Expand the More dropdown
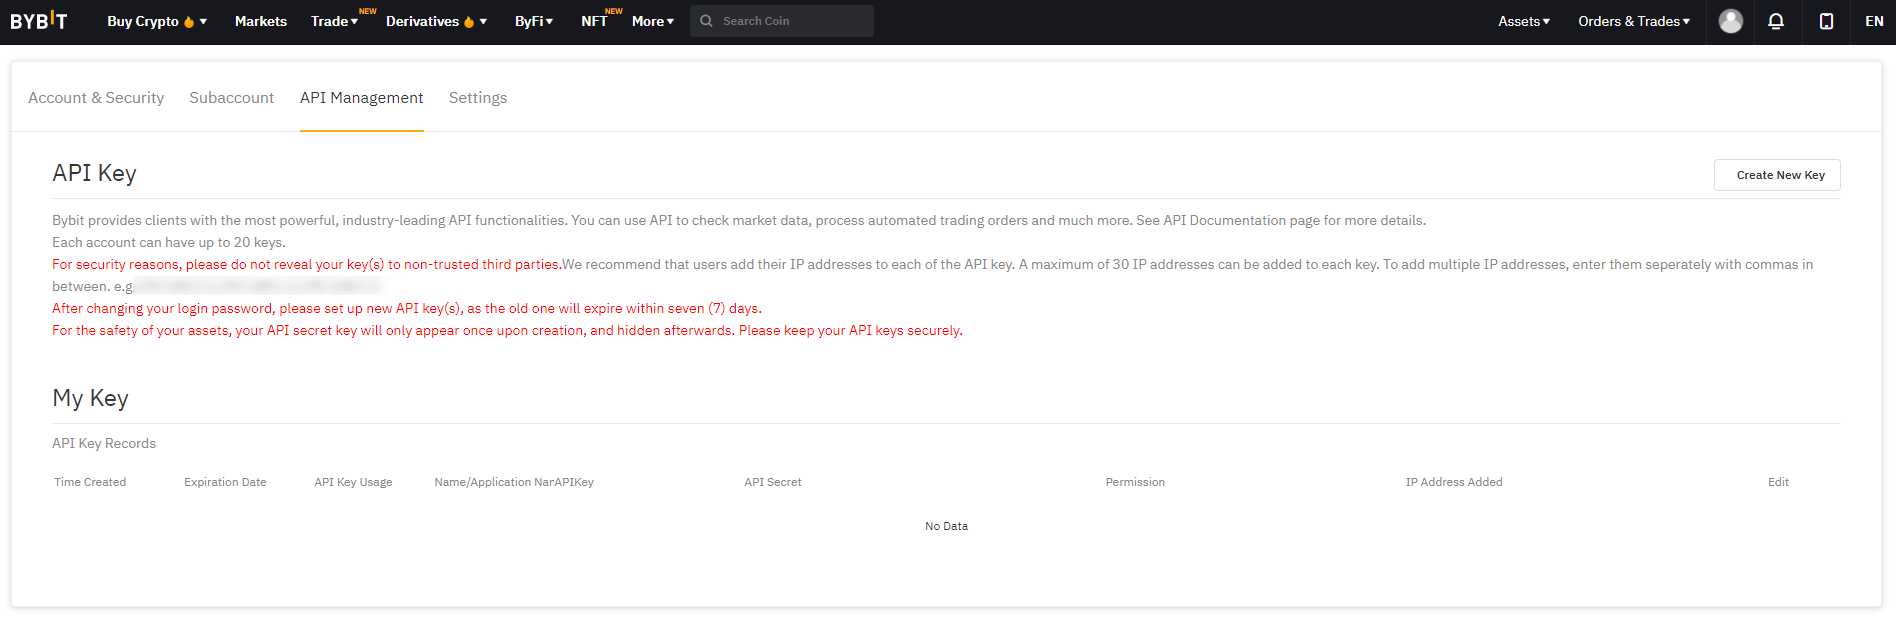This screenshot has height=640, width=1896. (653, 21)
